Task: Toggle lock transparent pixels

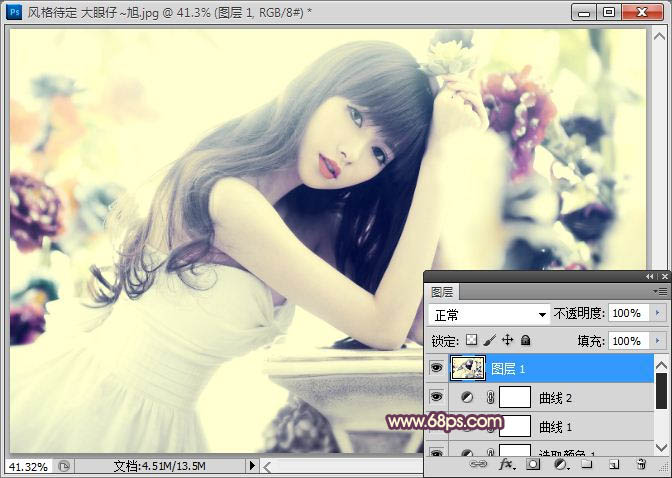Action: coord(473,341)
